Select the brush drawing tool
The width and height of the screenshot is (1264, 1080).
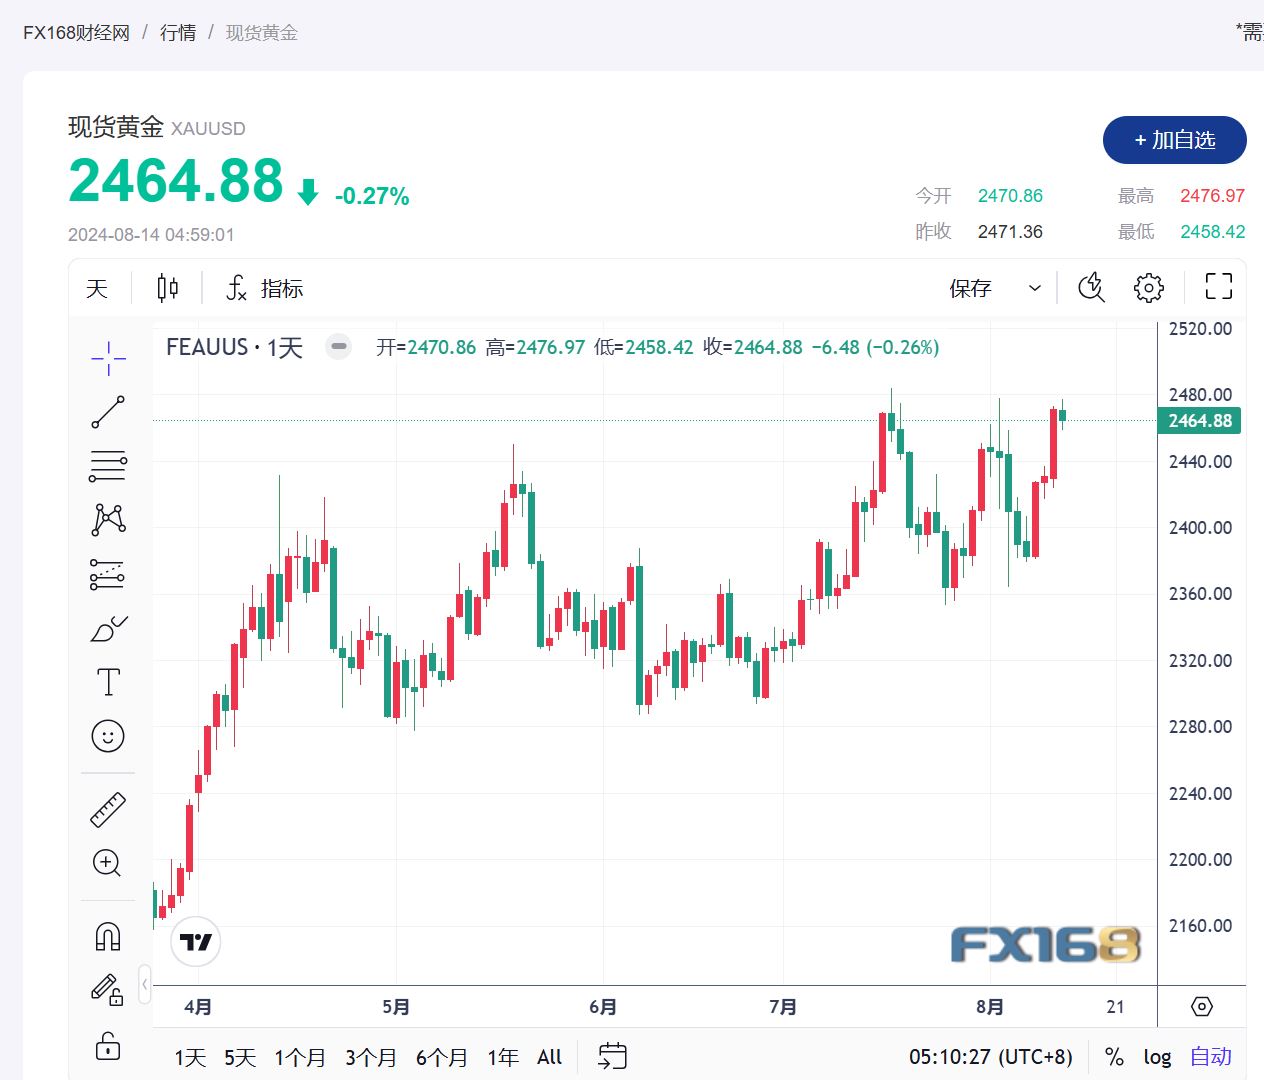[108, 629]
